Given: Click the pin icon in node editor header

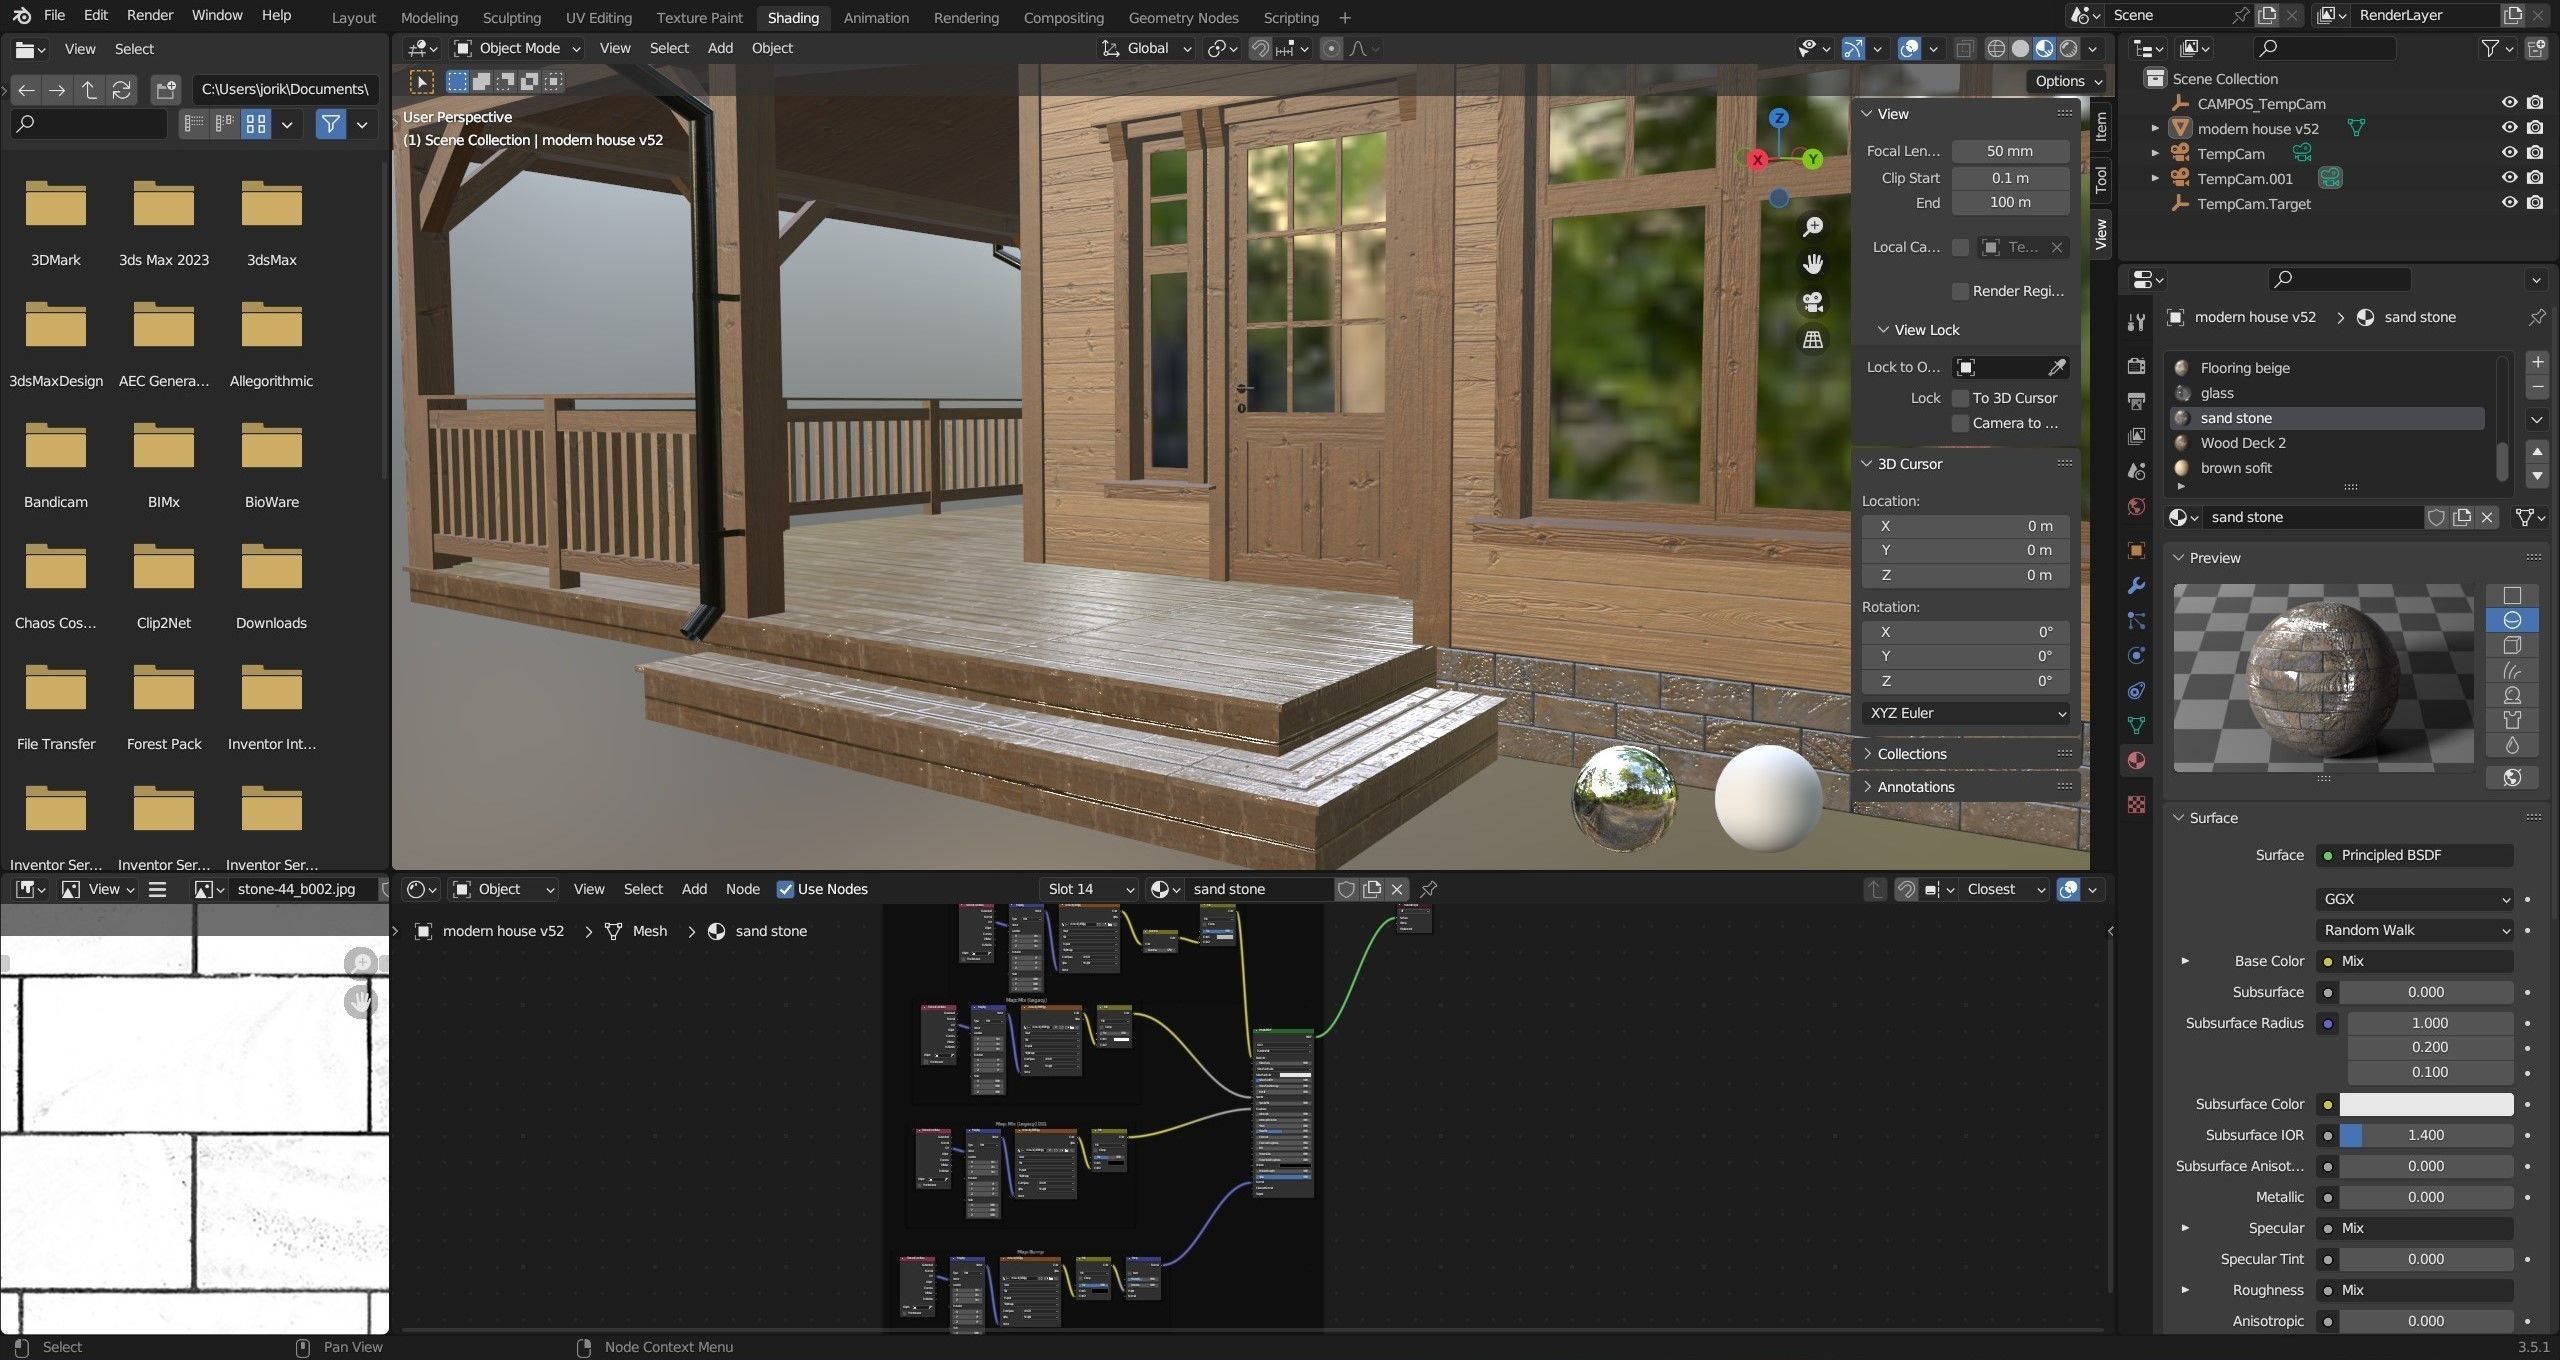Looking at the screenshot, I should click(1428, 888).
